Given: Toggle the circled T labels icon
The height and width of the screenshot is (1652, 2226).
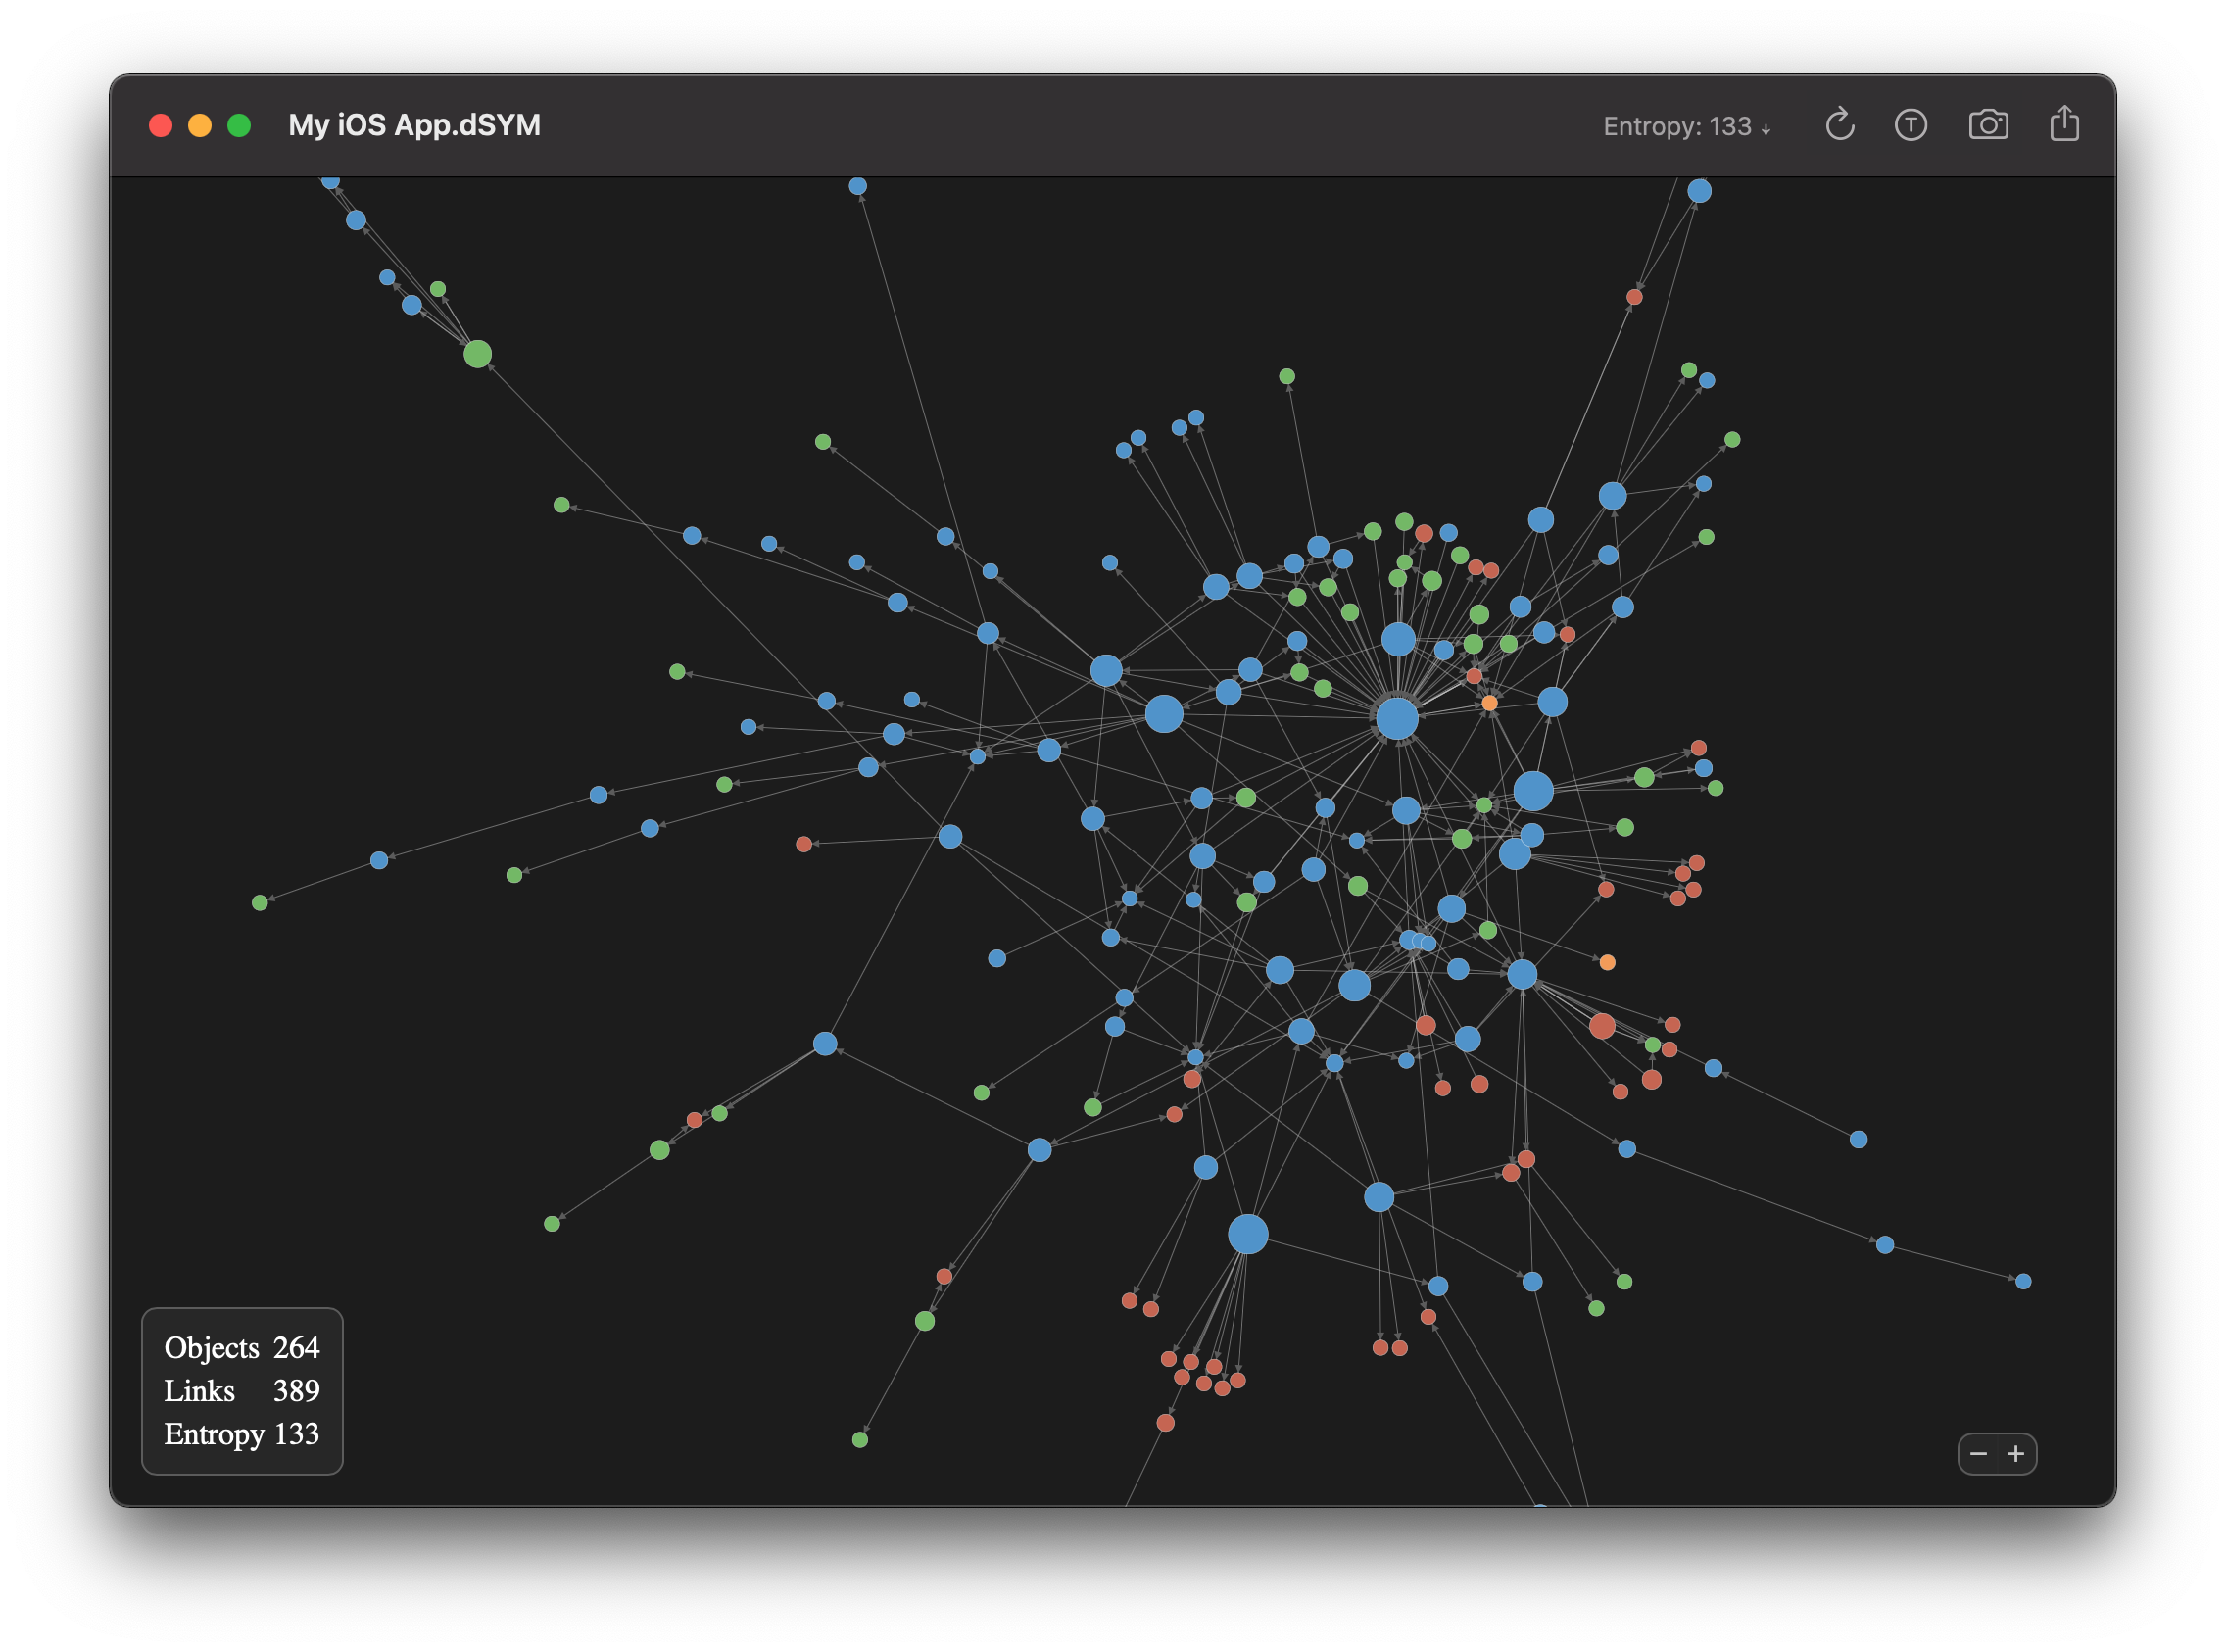Looking at the screenshot, I should pyautogui.click(x=1910, y=125).
